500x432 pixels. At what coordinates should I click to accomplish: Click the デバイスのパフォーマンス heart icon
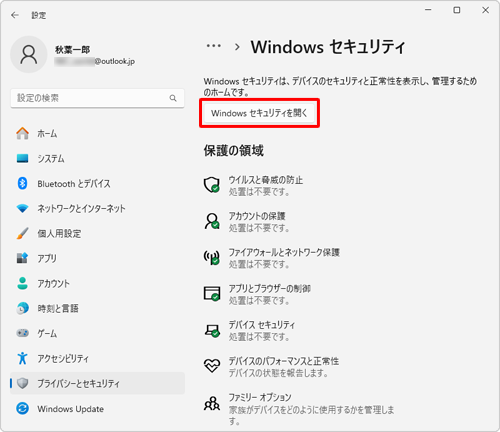point(212,366)
